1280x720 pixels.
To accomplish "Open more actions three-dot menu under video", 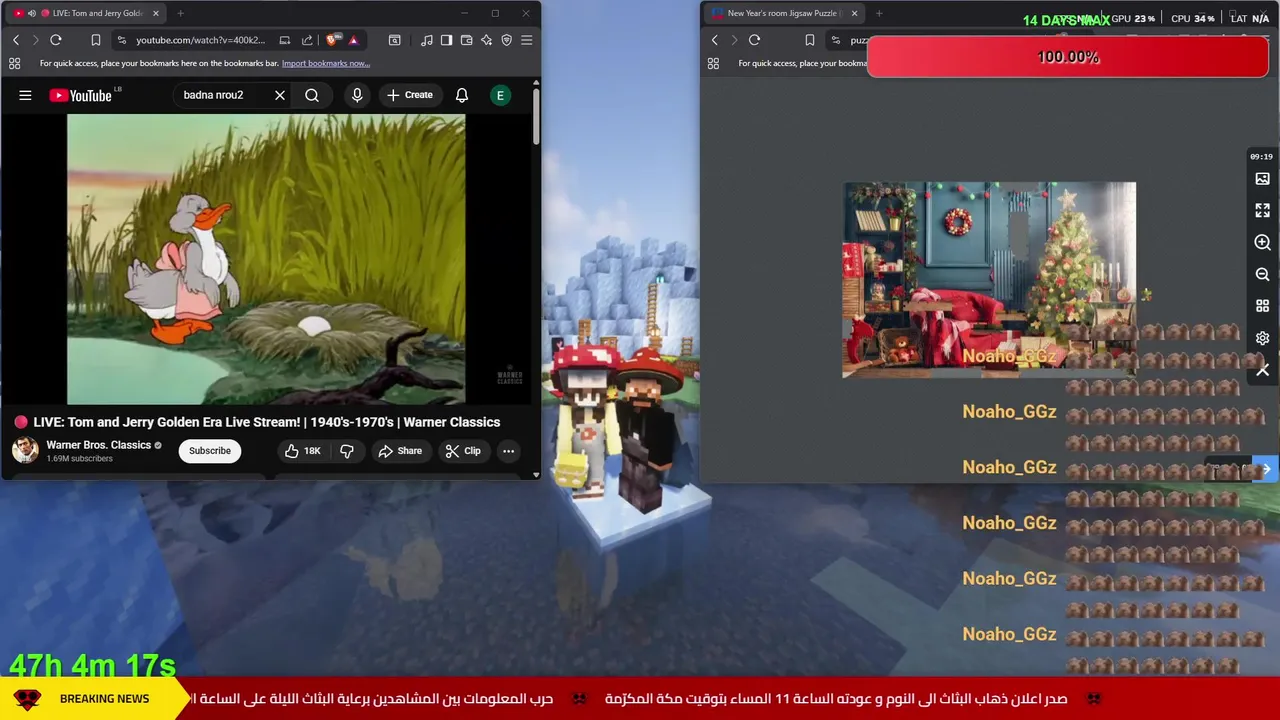I will point(508,451).
